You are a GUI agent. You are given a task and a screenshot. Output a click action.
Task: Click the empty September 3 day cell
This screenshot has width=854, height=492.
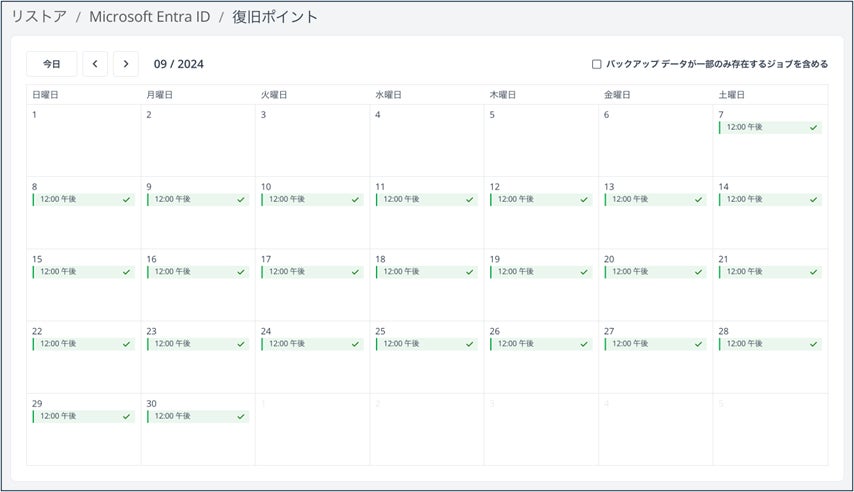coord(312,145)
